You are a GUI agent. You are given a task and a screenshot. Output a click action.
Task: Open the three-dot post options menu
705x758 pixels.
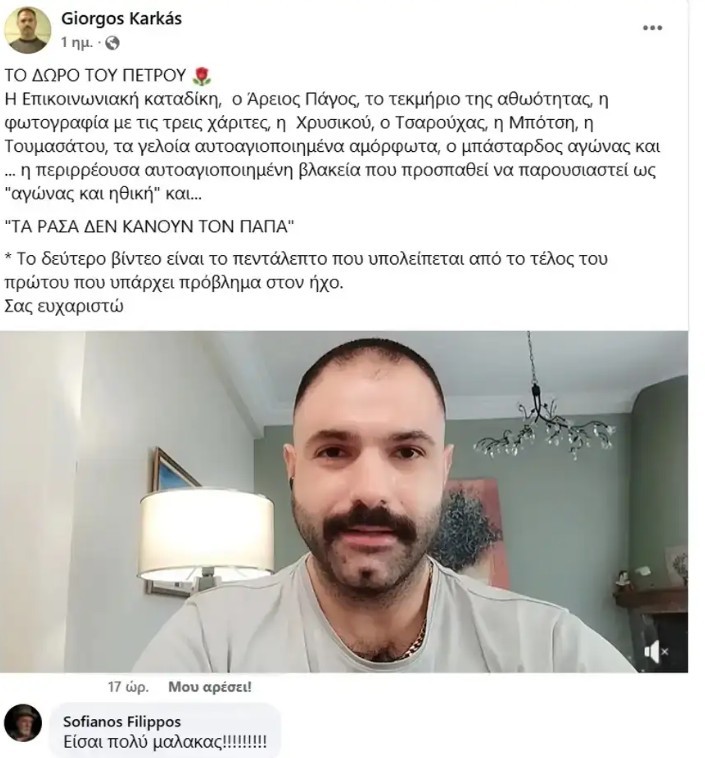(x=652, y=28)
